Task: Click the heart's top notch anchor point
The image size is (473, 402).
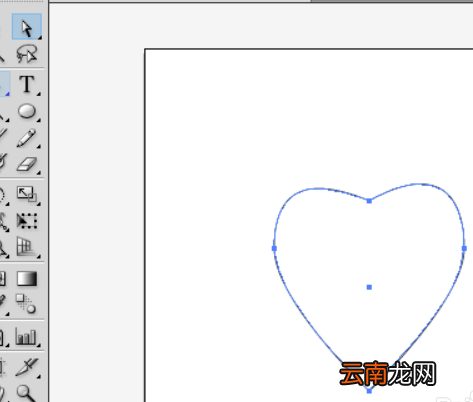Action: [369, 201]
